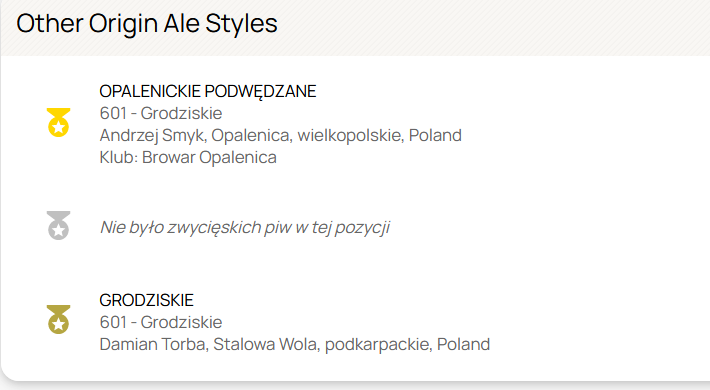Click Damian Torba brewer line
Image resolution: width=710 pixels, height=390 pixels.
[x=294, y=344]
